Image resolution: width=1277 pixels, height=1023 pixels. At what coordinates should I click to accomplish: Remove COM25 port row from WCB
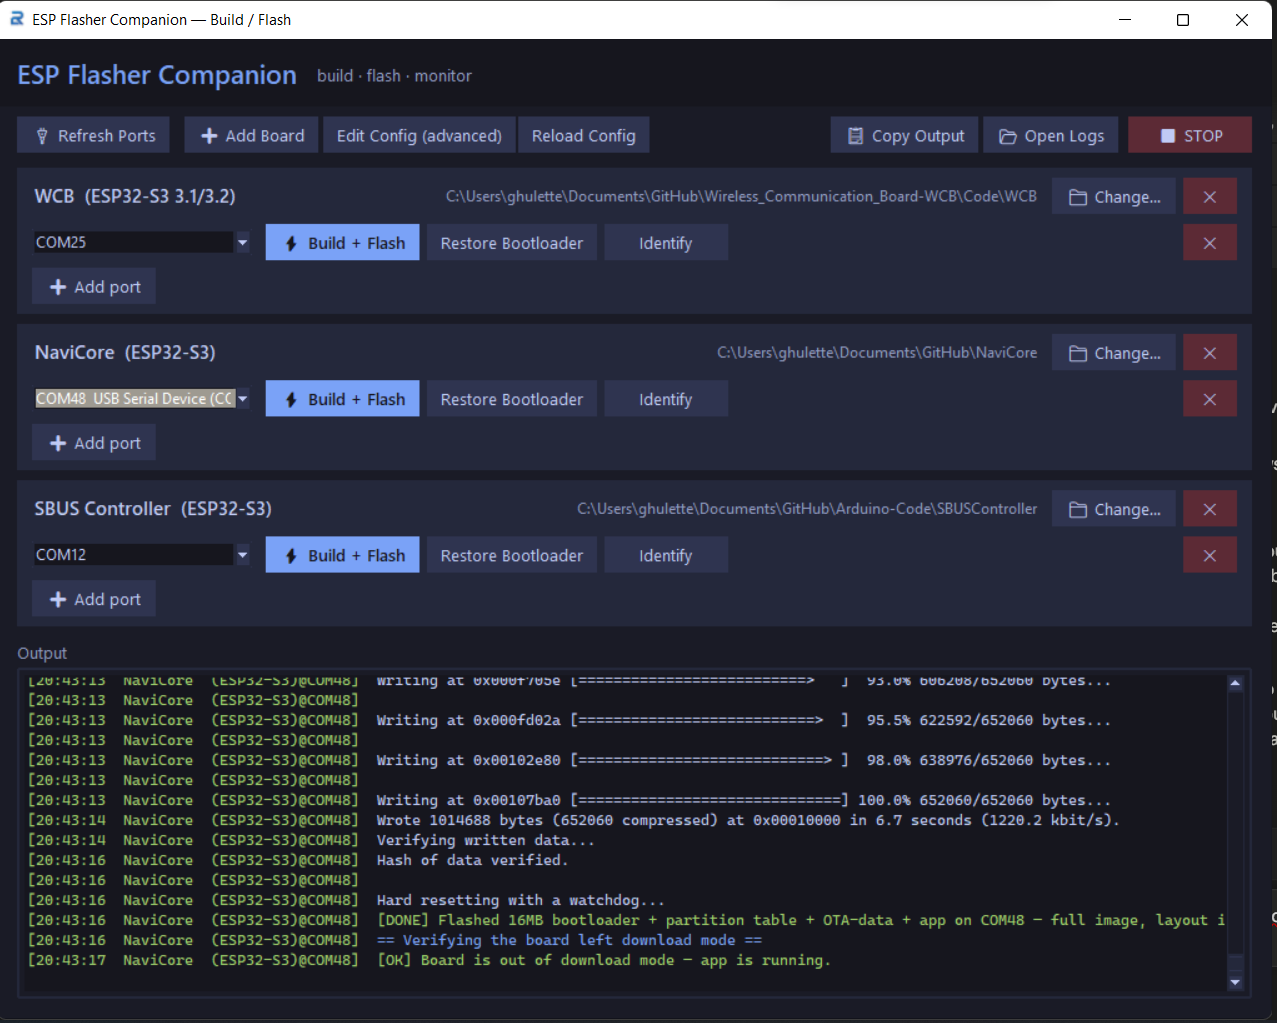pyautogui.click(x=1210, y=242)
